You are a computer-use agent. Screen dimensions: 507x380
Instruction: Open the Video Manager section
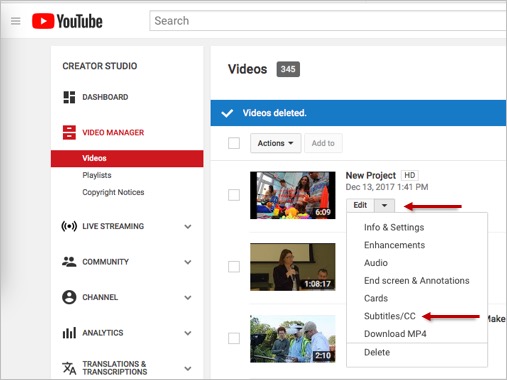click(113, 132)
